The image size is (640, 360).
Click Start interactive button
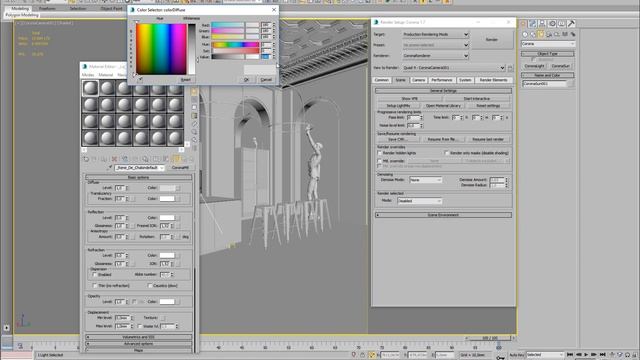click(477, 99)
